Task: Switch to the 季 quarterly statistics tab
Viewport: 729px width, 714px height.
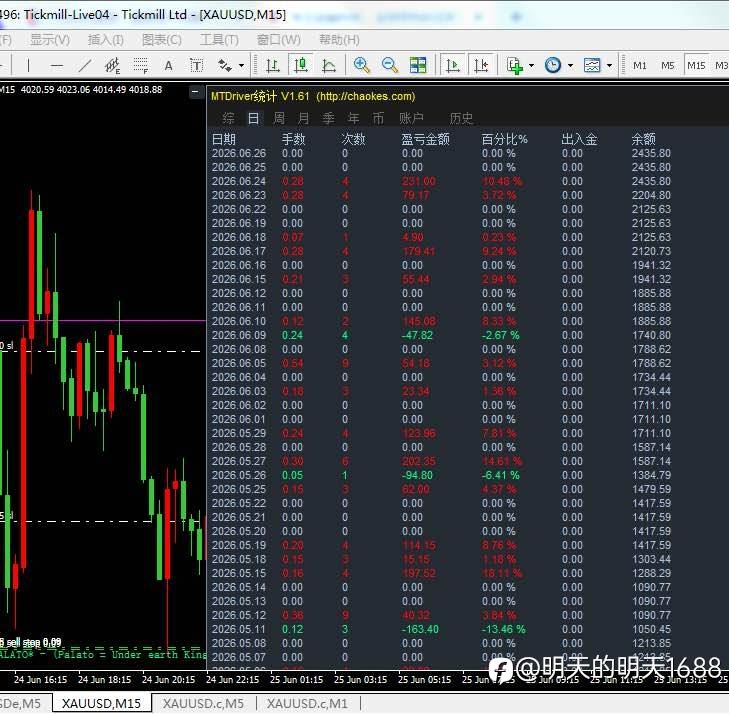Action: click(328, 118)
